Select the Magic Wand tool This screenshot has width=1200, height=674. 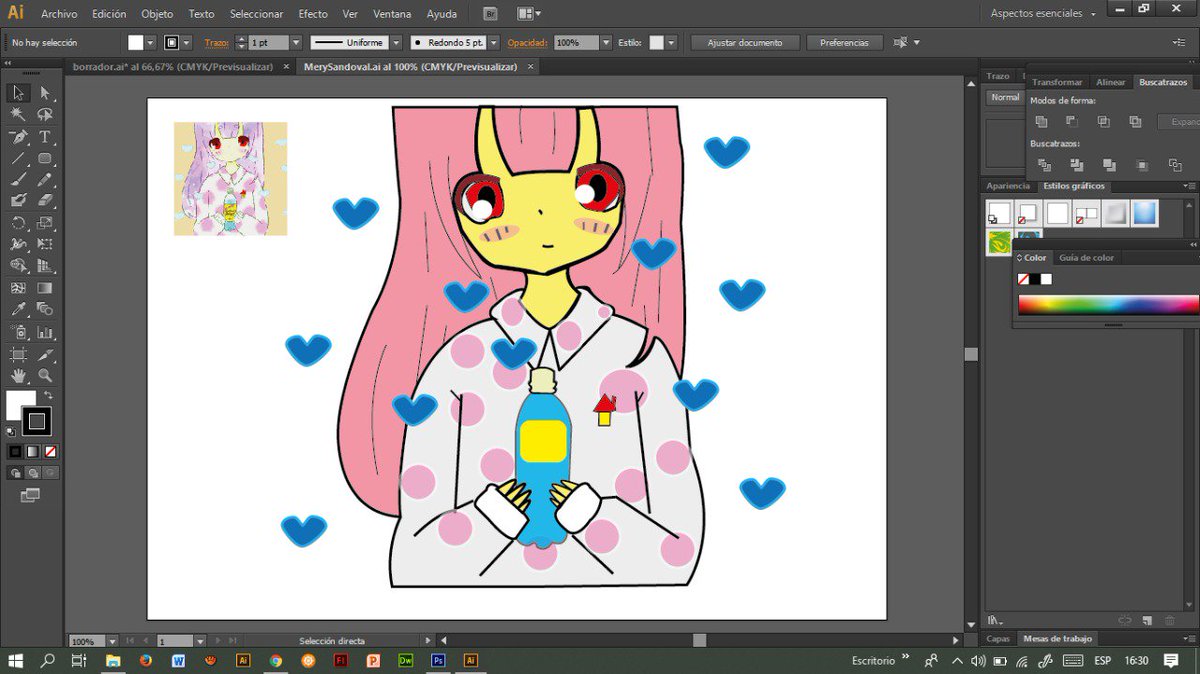(18, 114)
